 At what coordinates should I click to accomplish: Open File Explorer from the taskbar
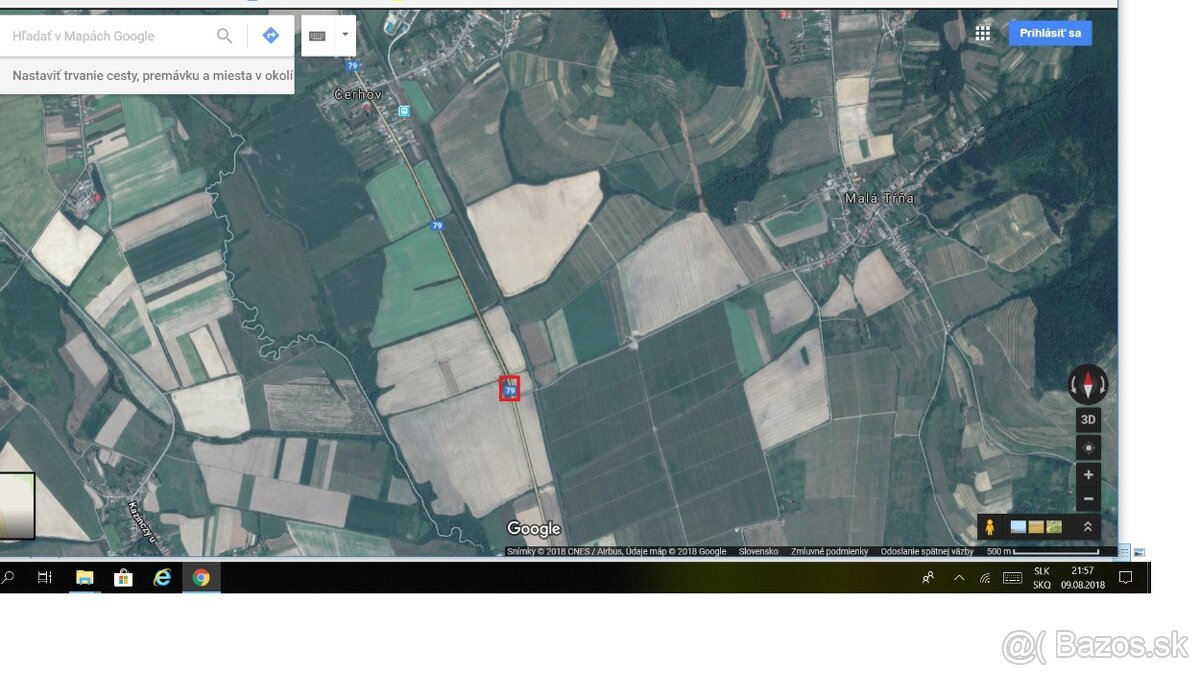(84, 577)
